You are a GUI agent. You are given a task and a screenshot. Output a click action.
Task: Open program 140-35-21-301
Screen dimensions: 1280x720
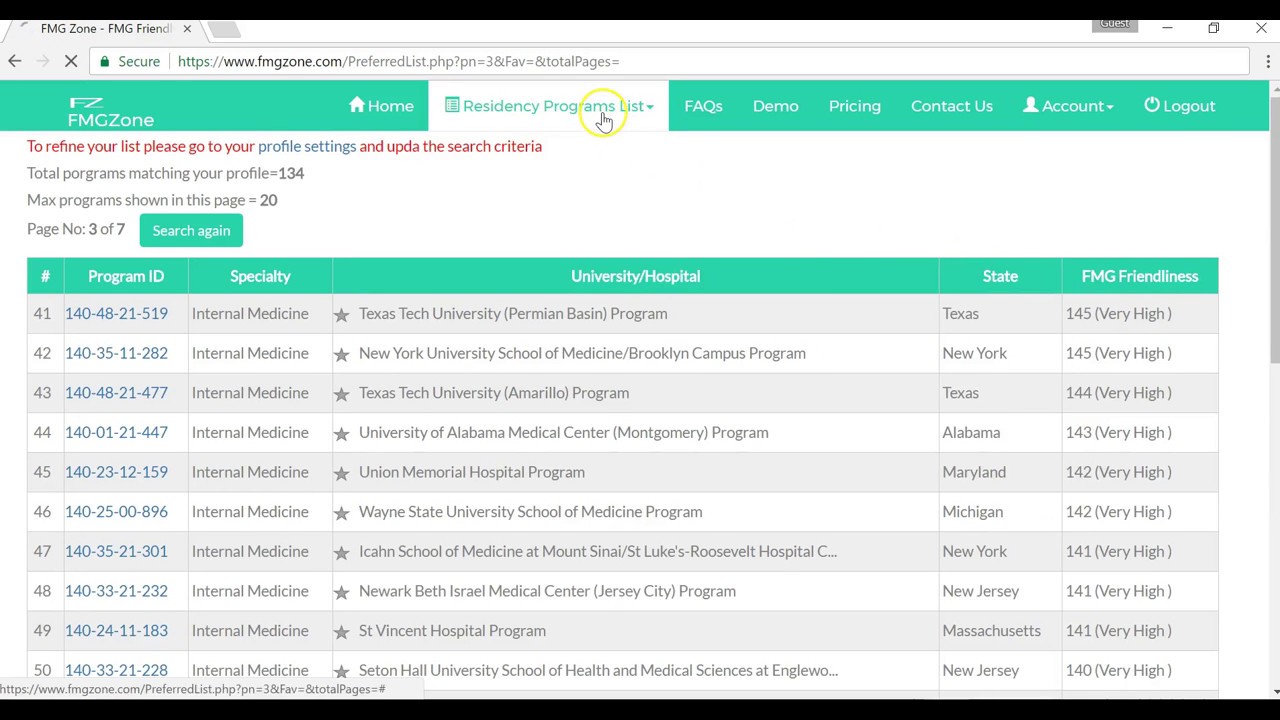(x=116, y=552)
